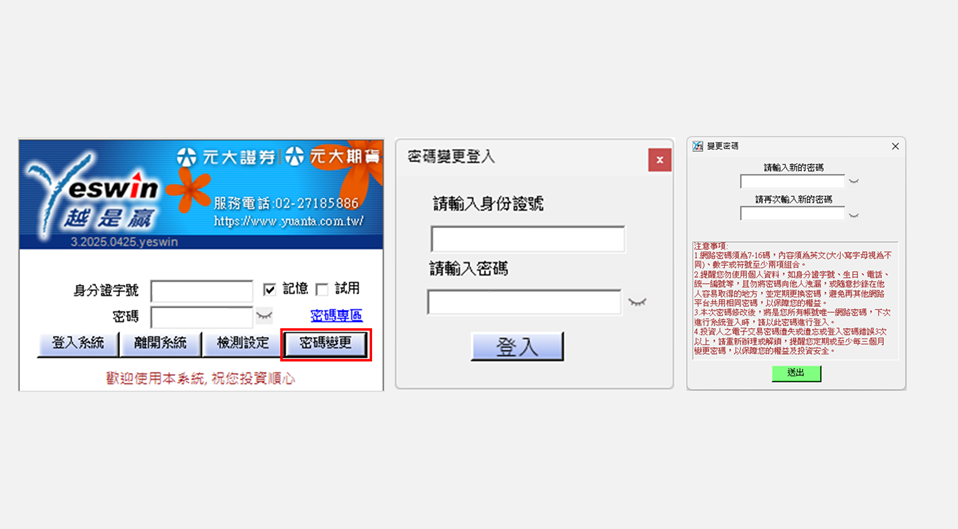Viewport: 958px width, 529px height.
Task: Click the 密碼變更 button
Action: click(x=326, y=344)
